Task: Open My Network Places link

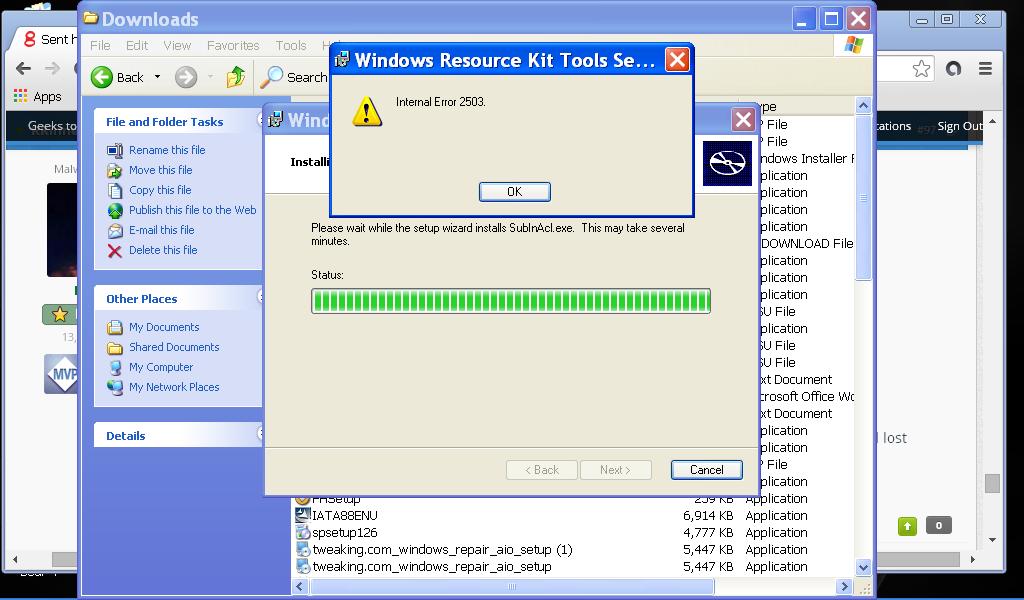Action: [x=174, y=387]
